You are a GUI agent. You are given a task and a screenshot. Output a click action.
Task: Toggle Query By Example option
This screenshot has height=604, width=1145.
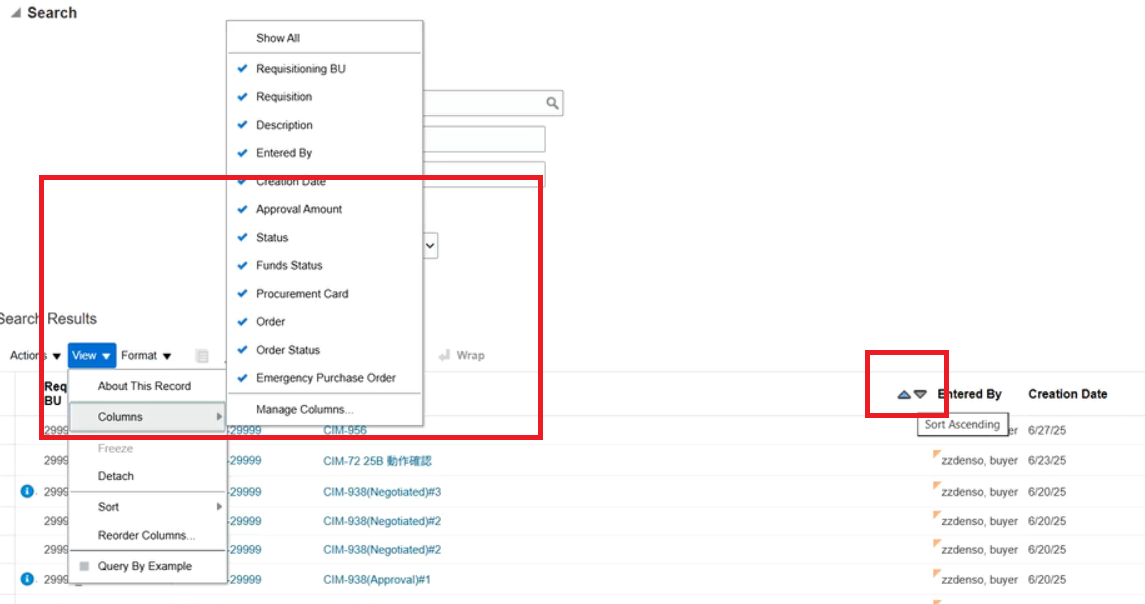coord(147,566)
